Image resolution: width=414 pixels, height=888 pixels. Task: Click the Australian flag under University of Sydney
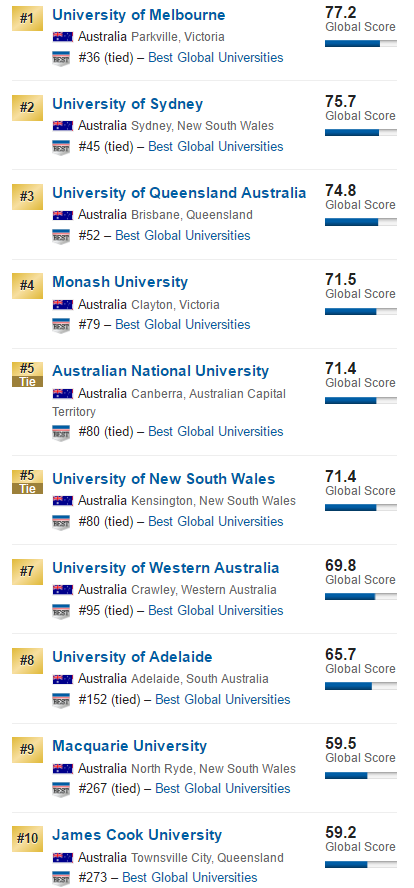[x=63, y=126]
